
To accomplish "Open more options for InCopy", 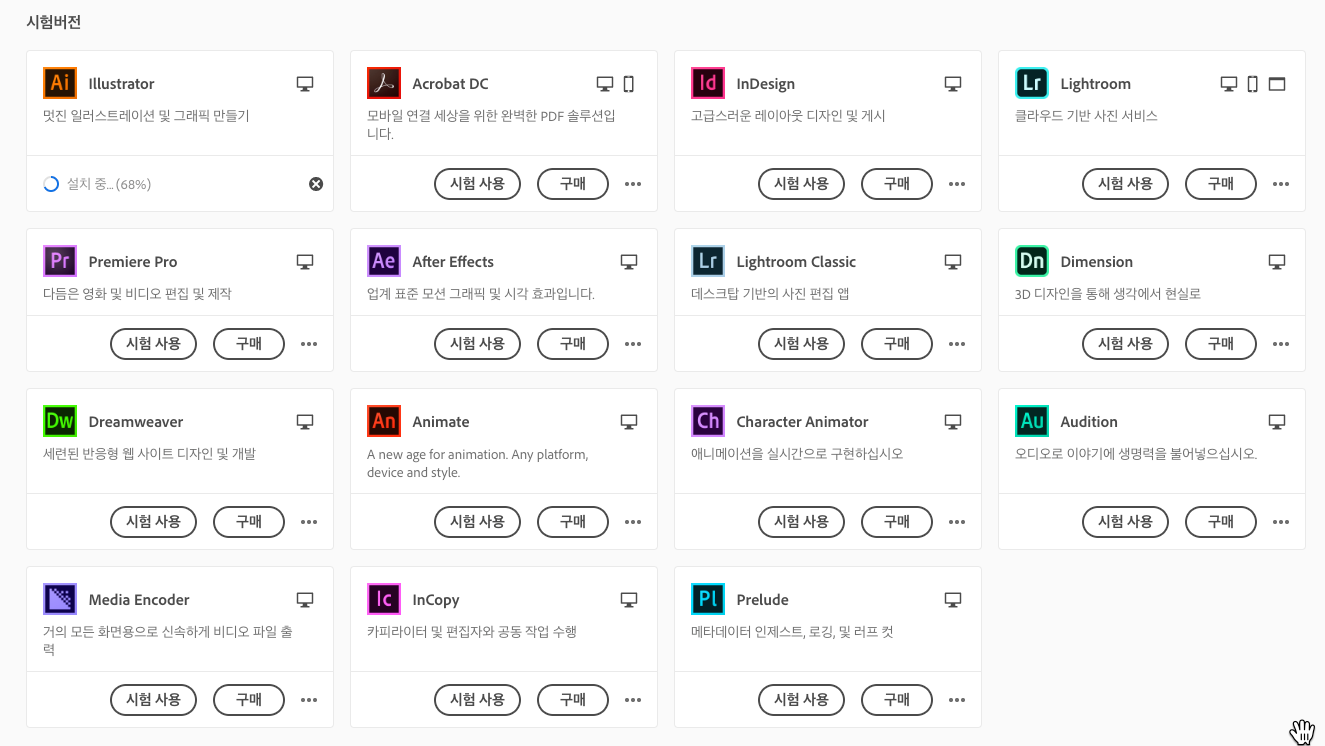I will click(633, 700).
